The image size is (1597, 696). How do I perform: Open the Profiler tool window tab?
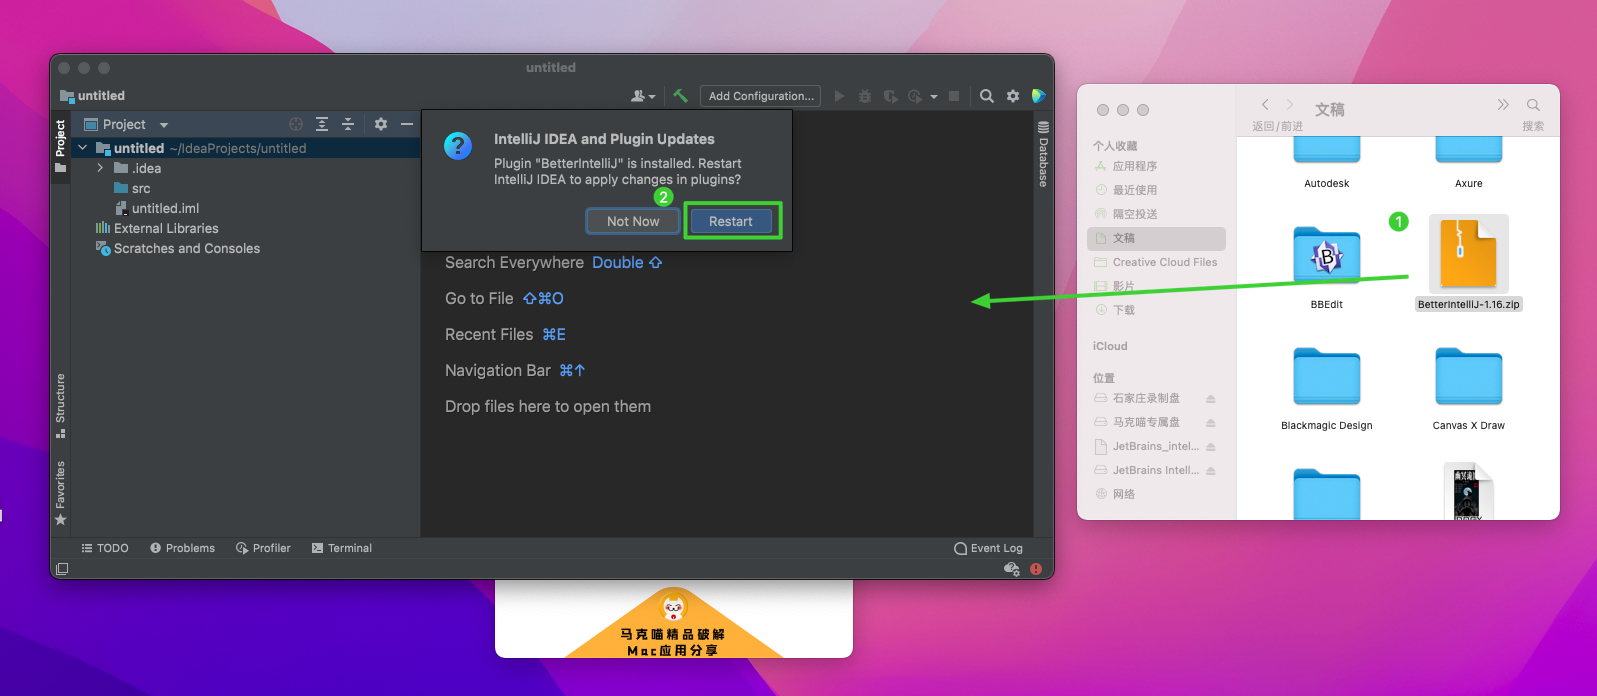(x=263, y=548)
